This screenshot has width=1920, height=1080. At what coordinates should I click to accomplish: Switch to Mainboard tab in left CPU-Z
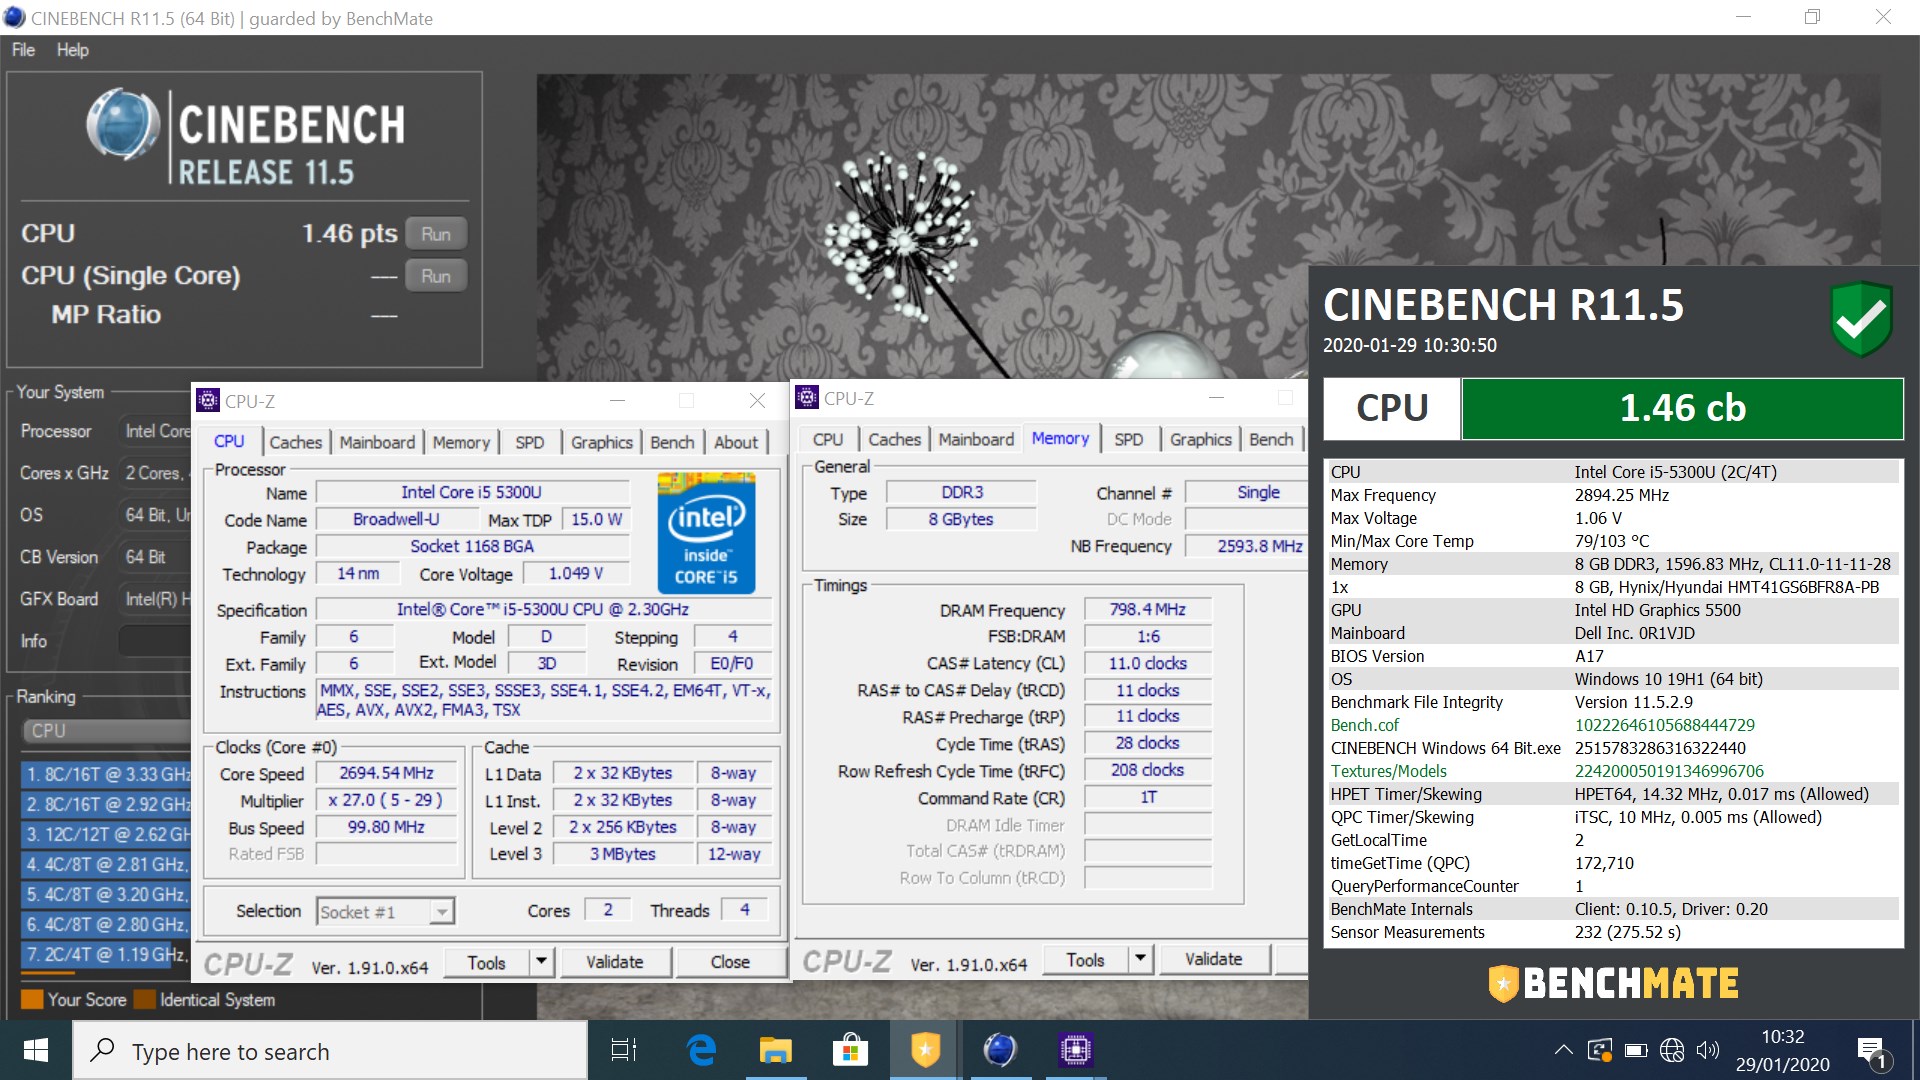coord(377,442)
